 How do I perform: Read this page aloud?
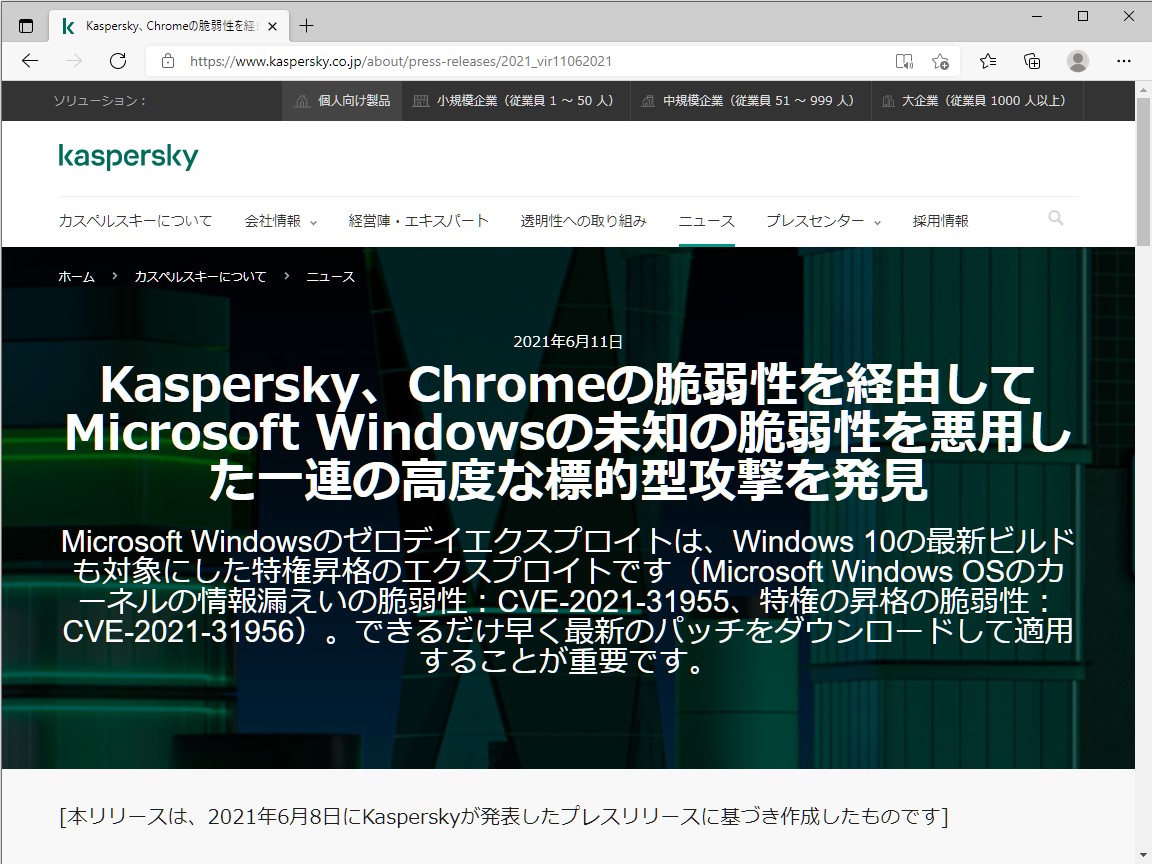[x=905, y=61]
